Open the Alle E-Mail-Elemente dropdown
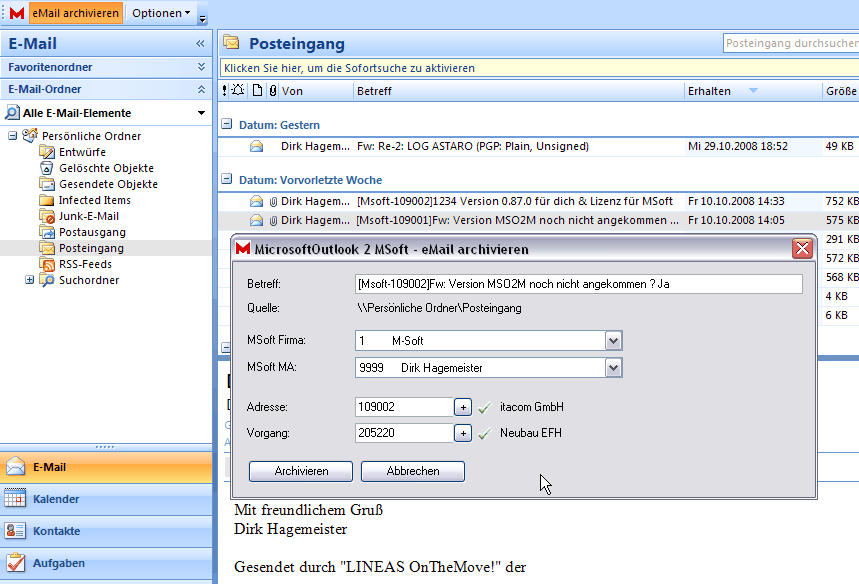 [202, 113]
